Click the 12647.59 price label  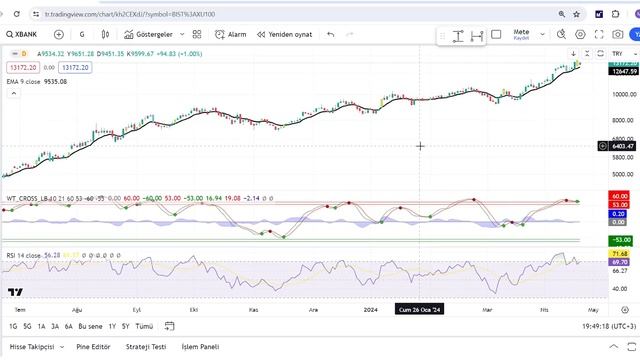point(624,71)
